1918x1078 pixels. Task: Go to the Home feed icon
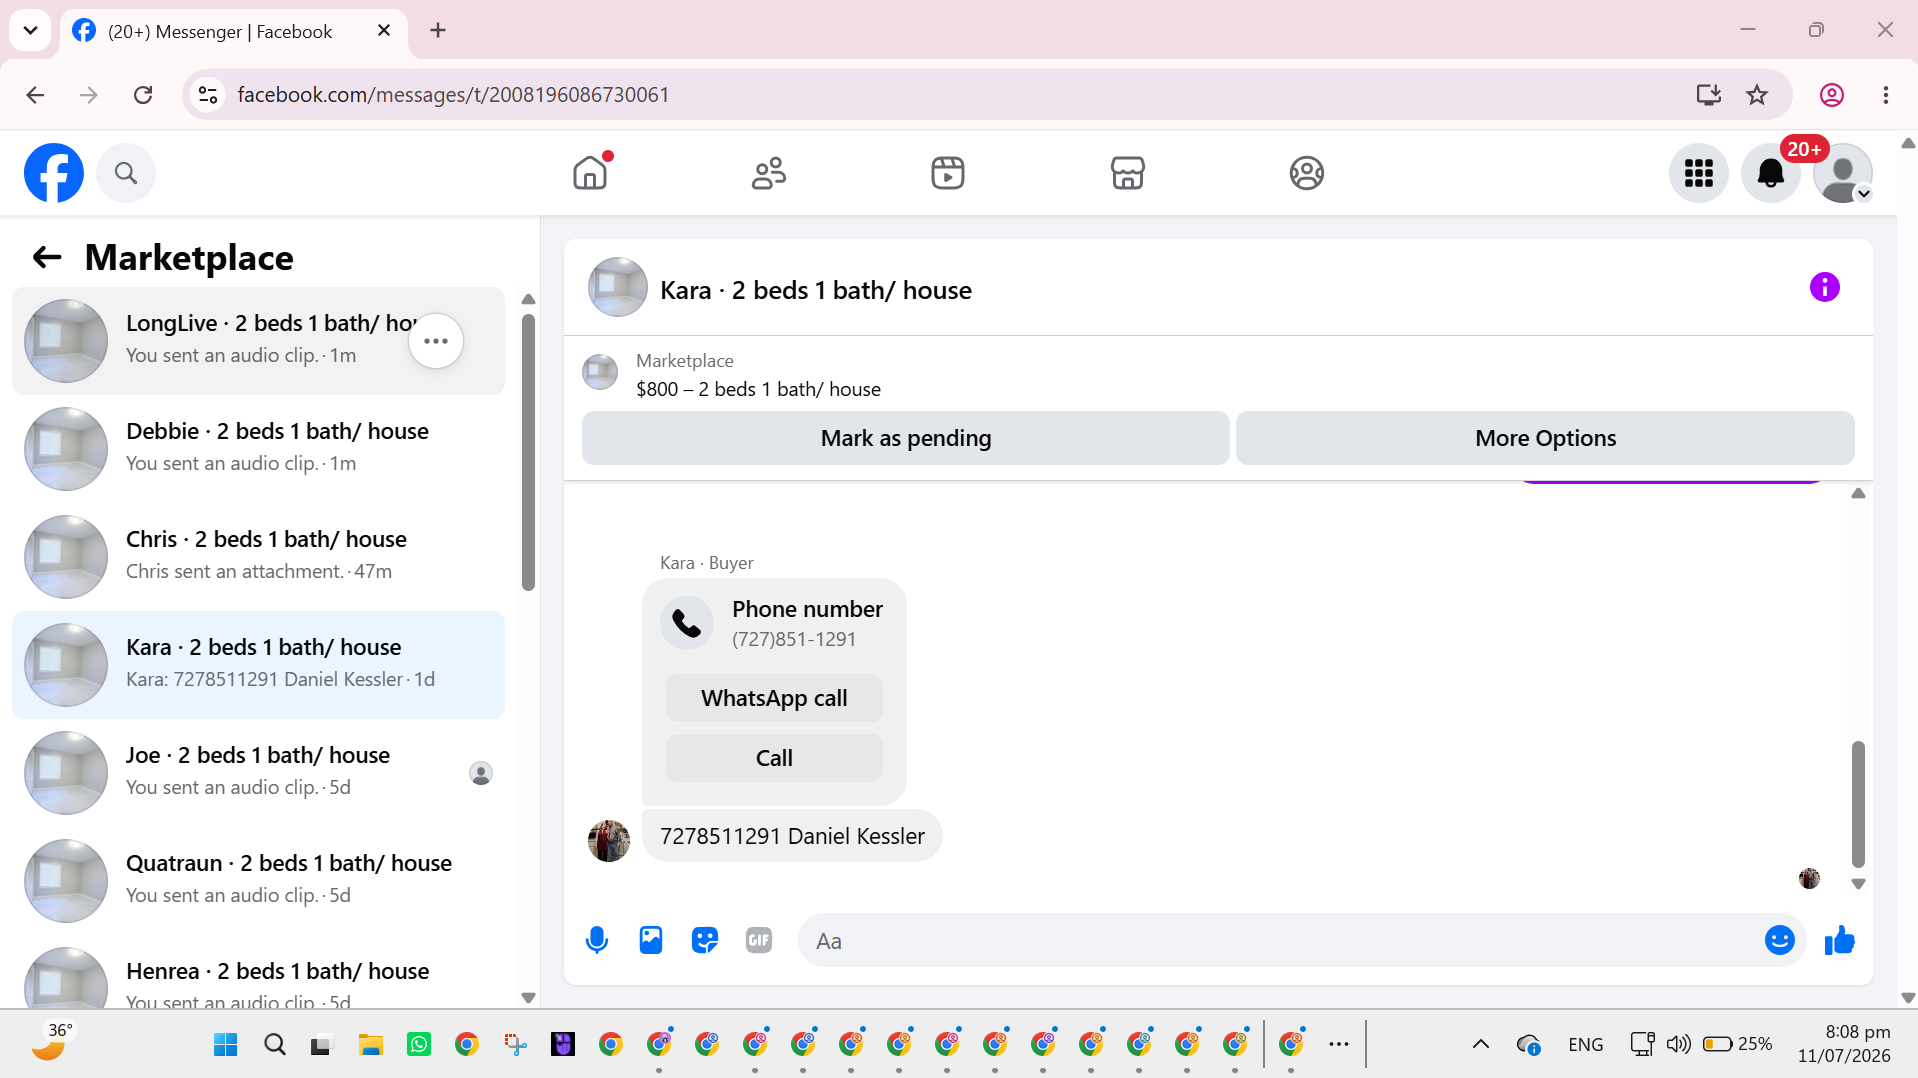point(590,173)
